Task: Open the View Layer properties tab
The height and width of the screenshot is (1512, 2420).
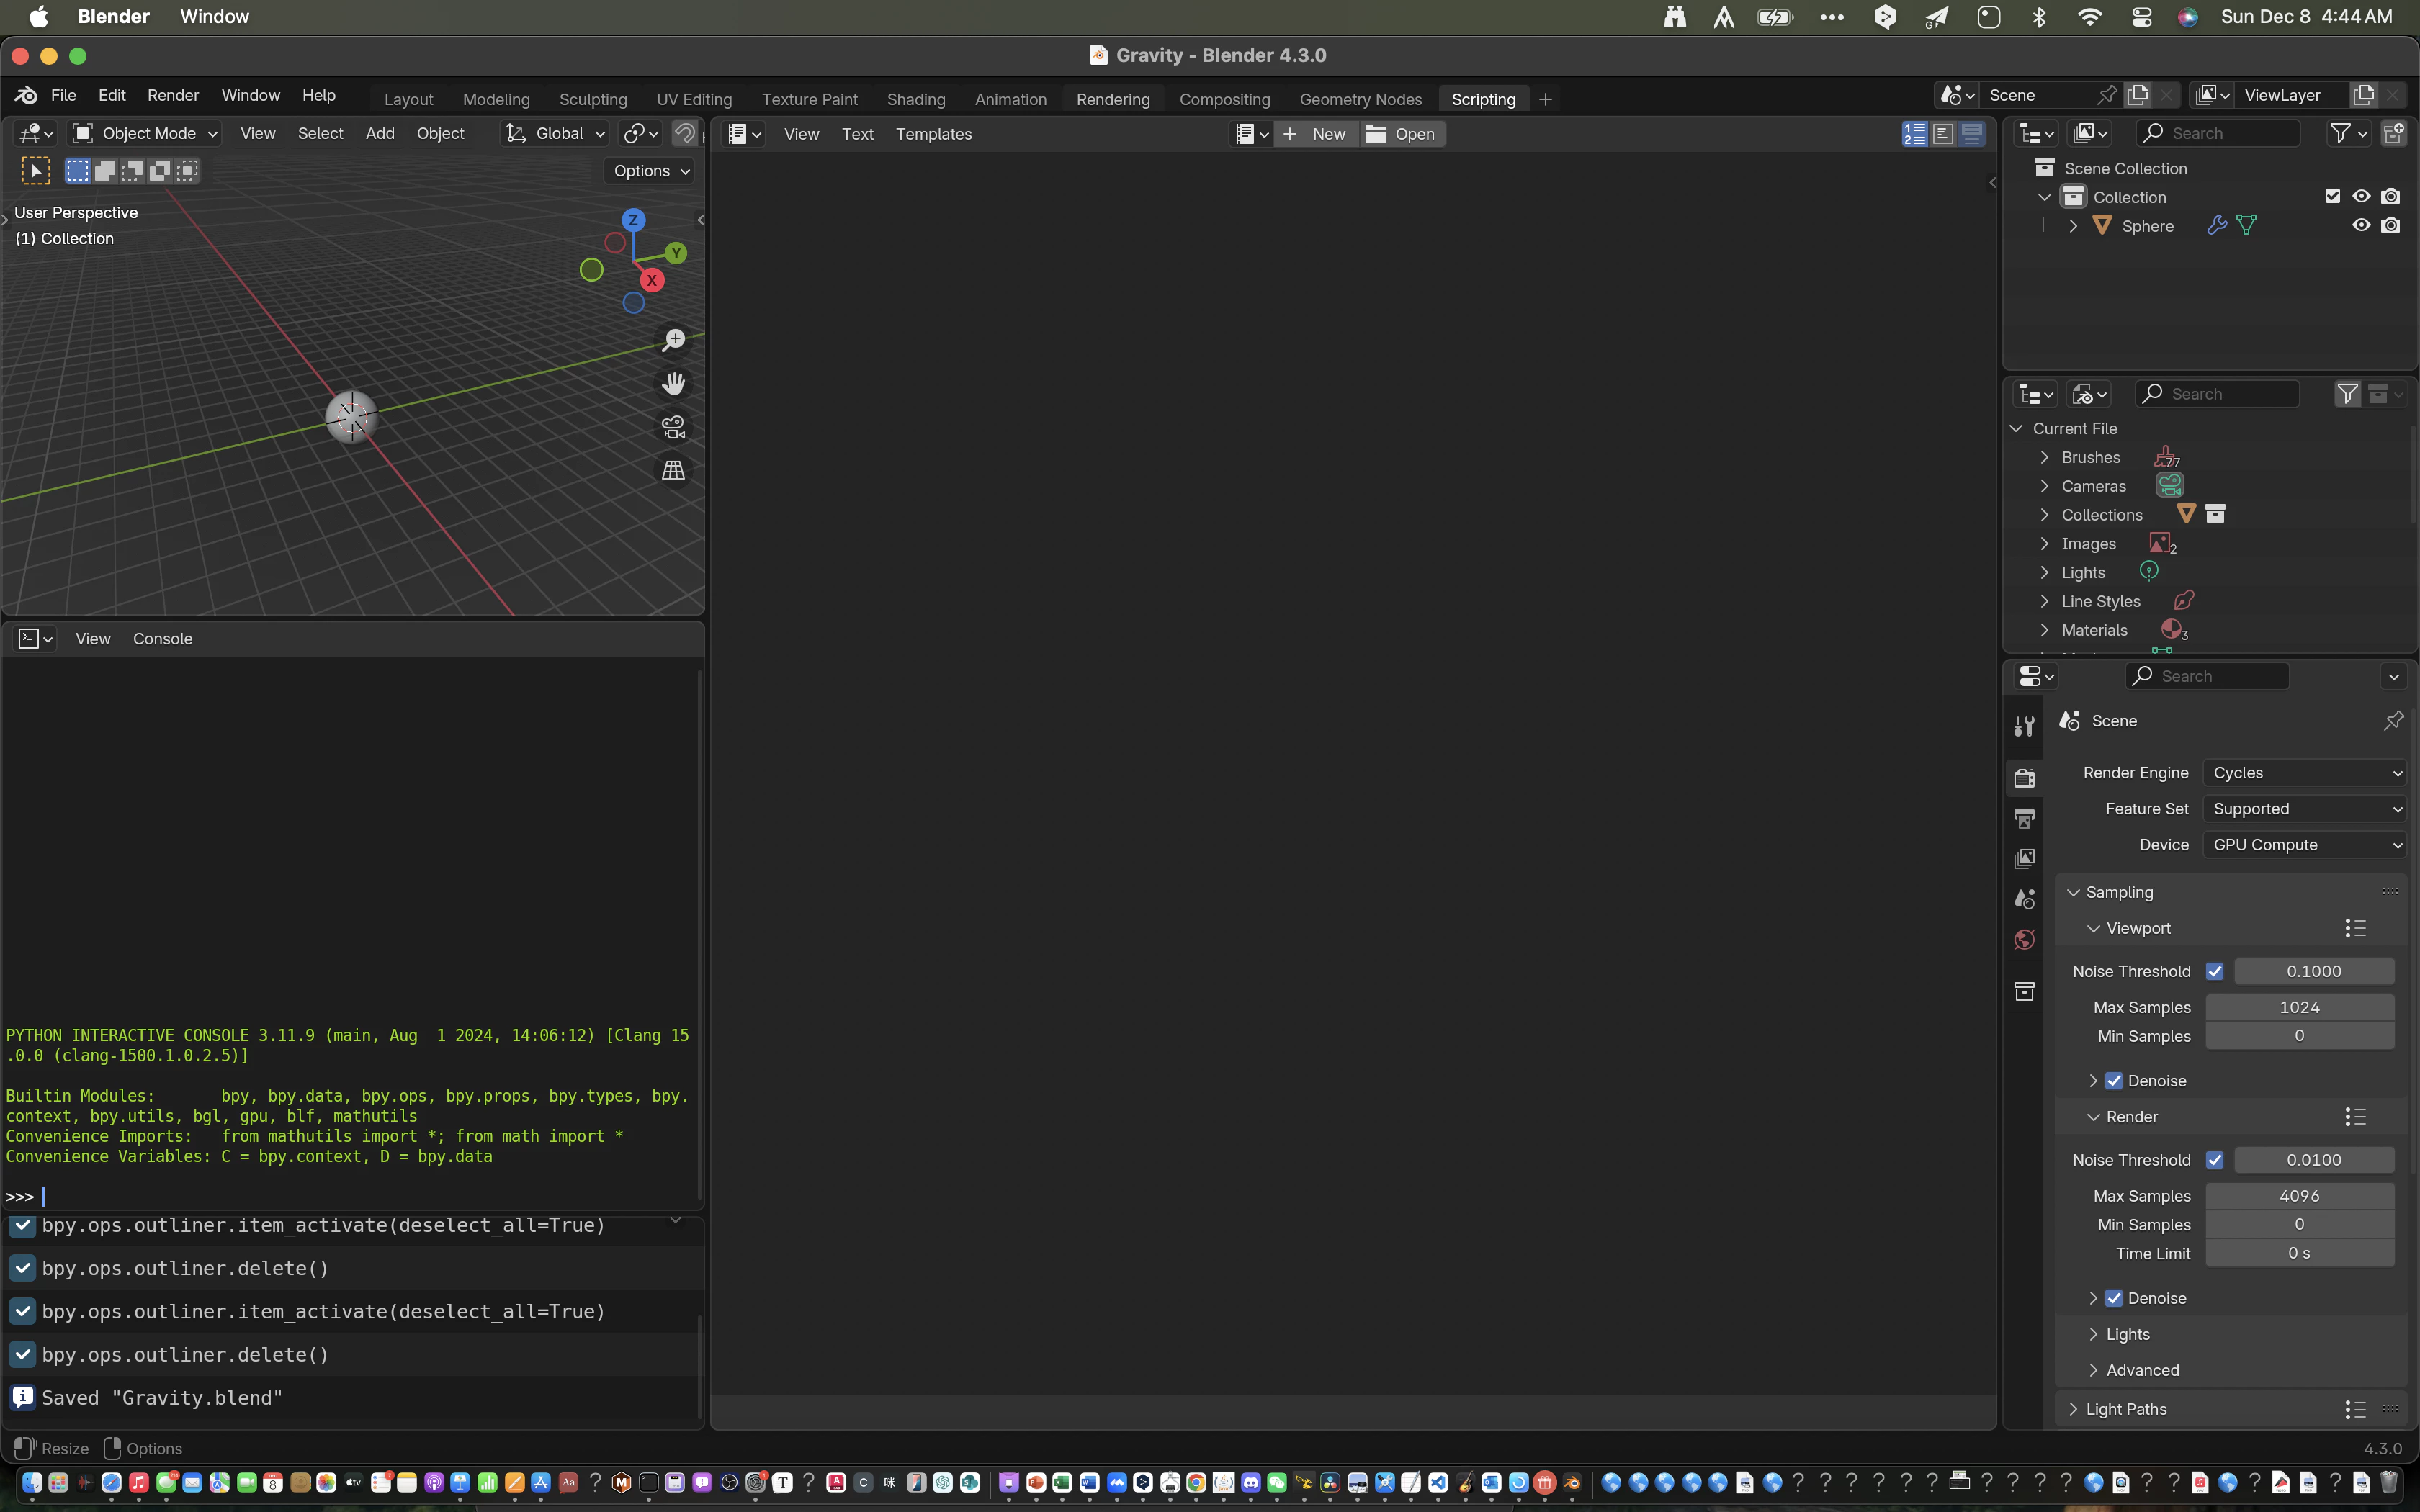Action: 2024,859
